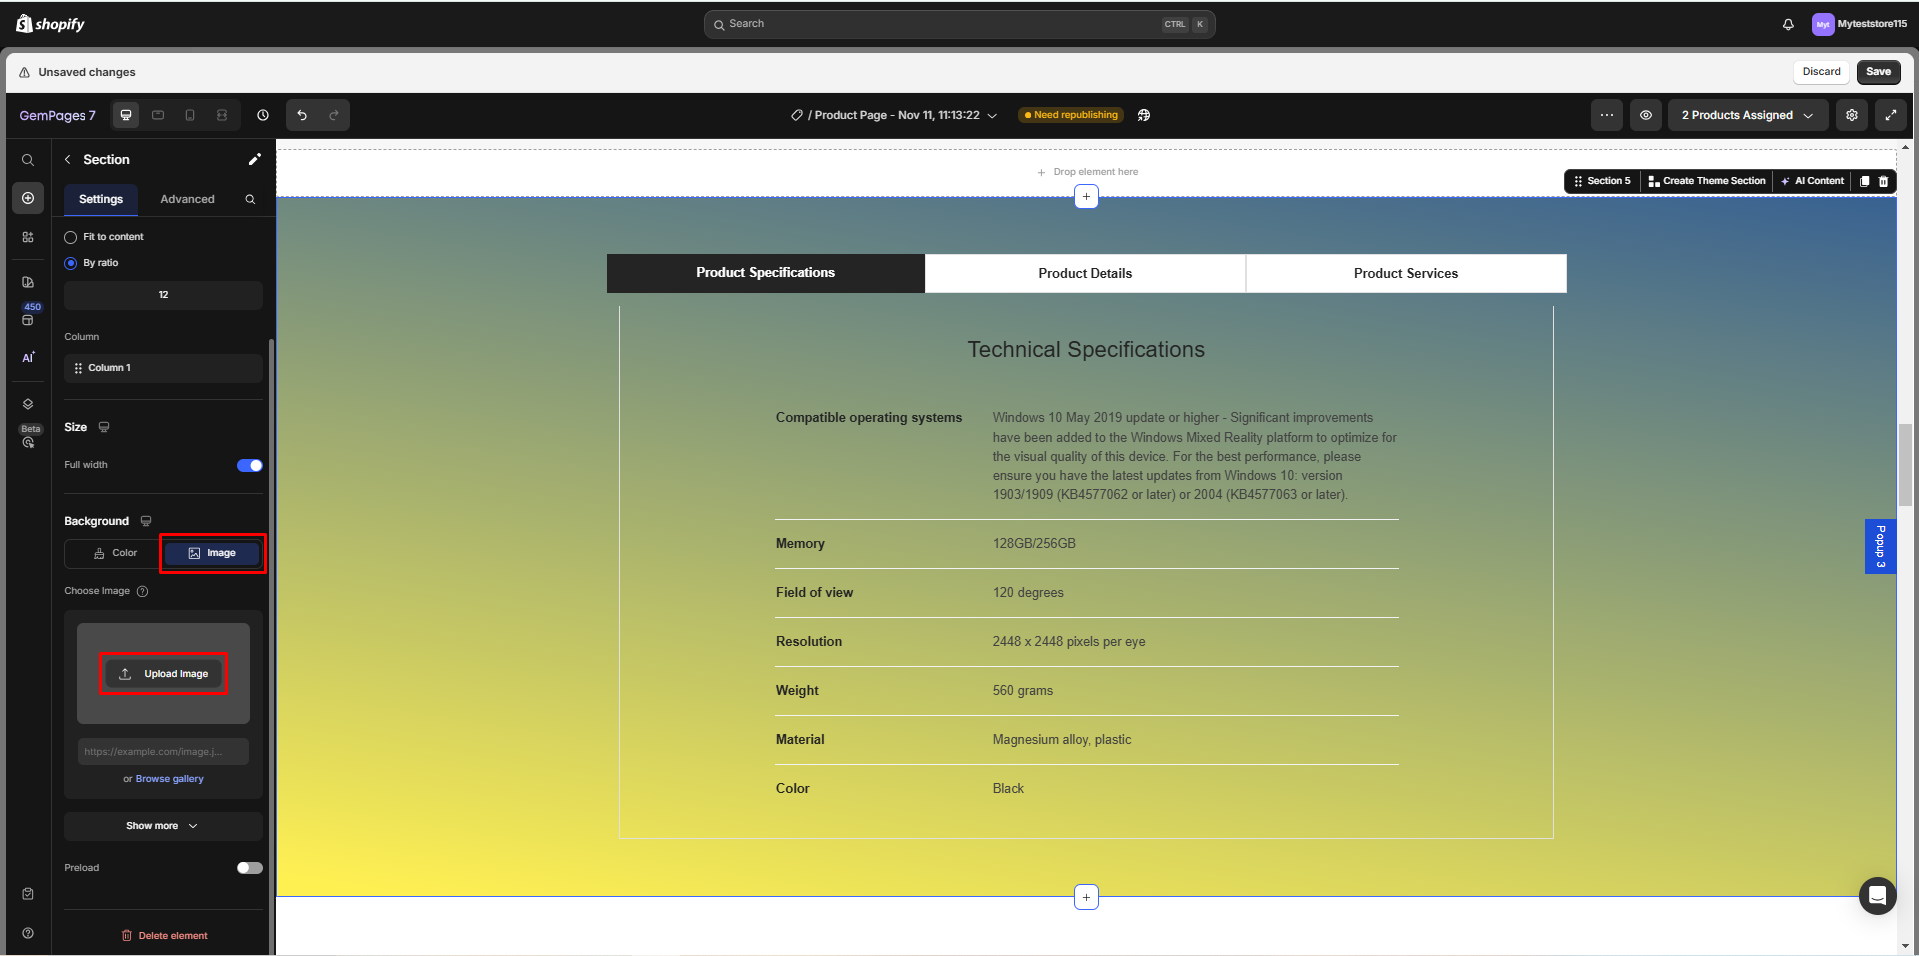Open the Color background option

(114, 553)
